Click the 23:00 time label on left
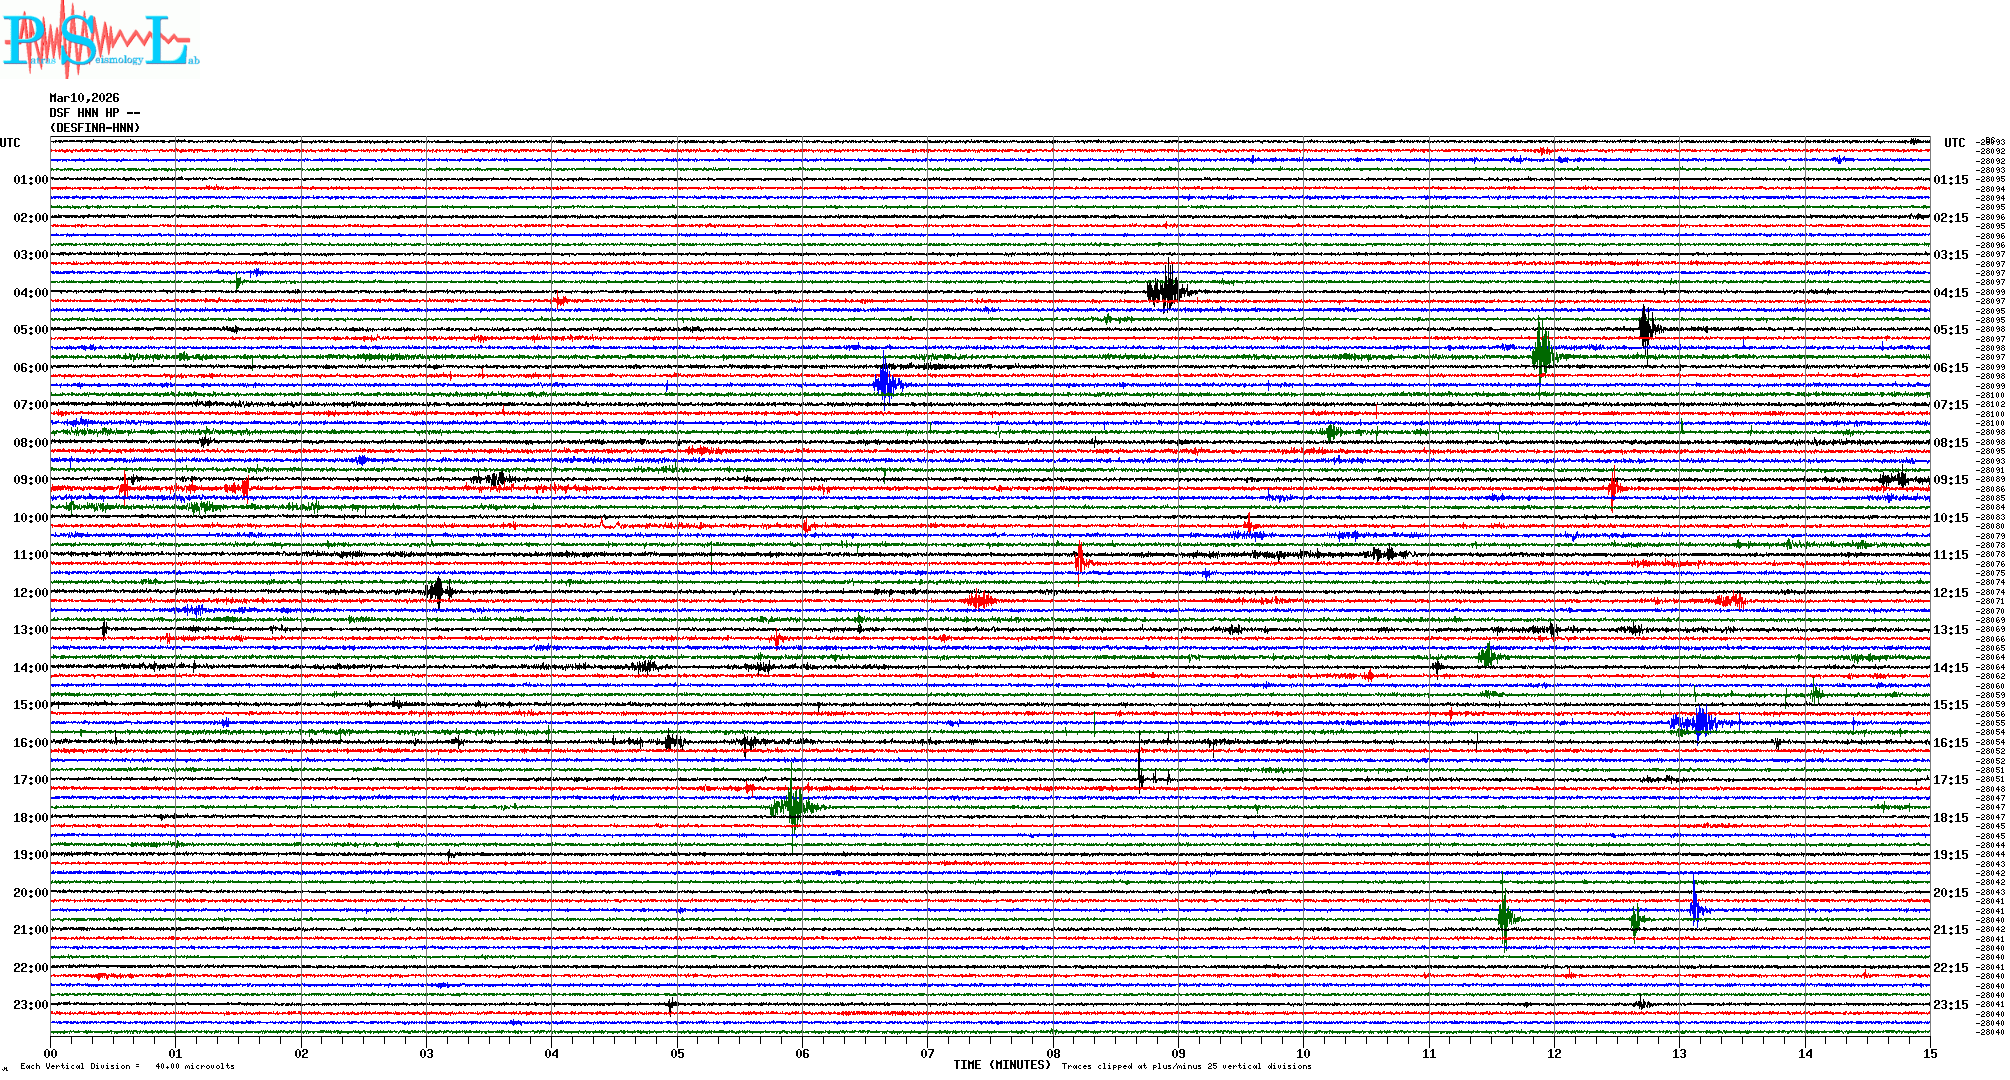The height and width of the screenshot is (1080, 2010). 30,1005
